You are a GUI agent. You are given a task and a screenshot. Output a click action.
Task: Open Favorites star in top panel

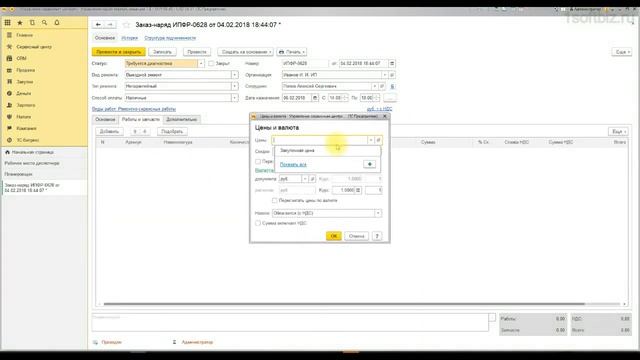click(x=20, y=23)
